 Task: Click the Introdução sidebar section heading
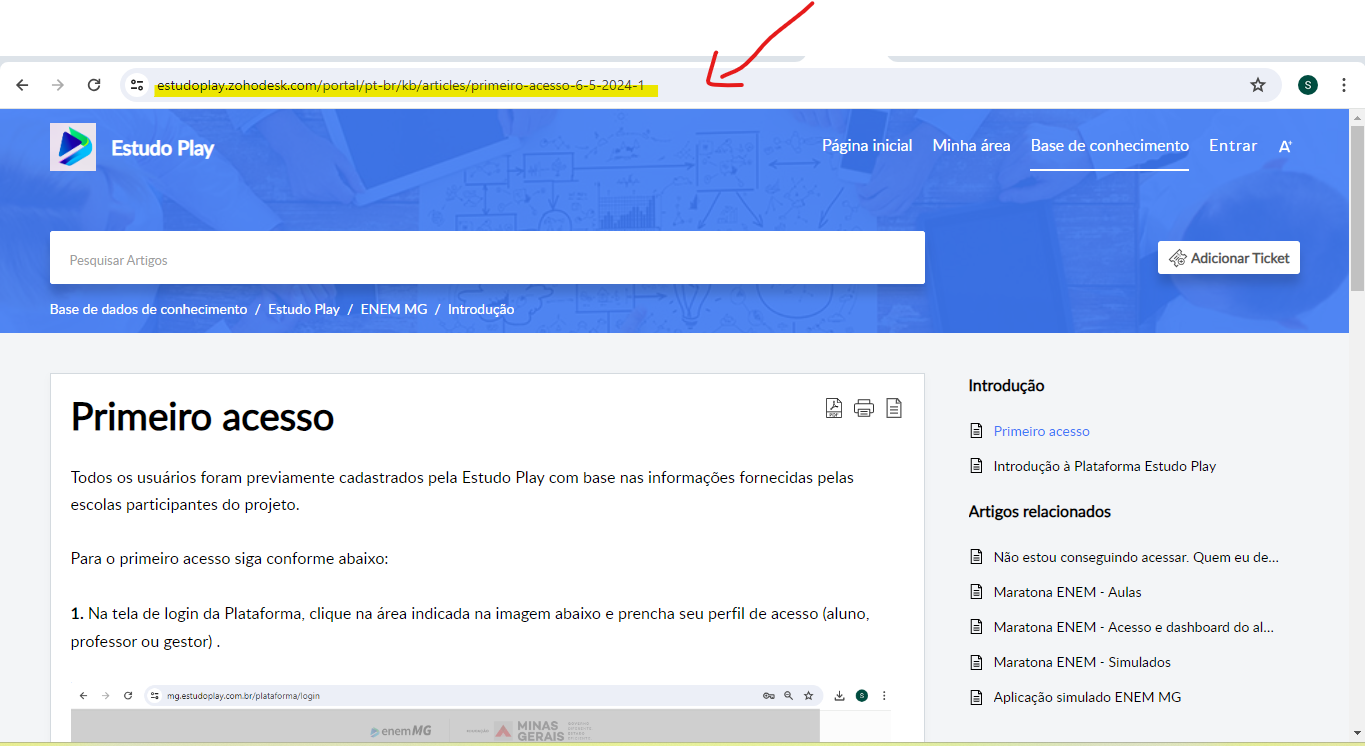pyautogui.click(x=1006, y=385)
